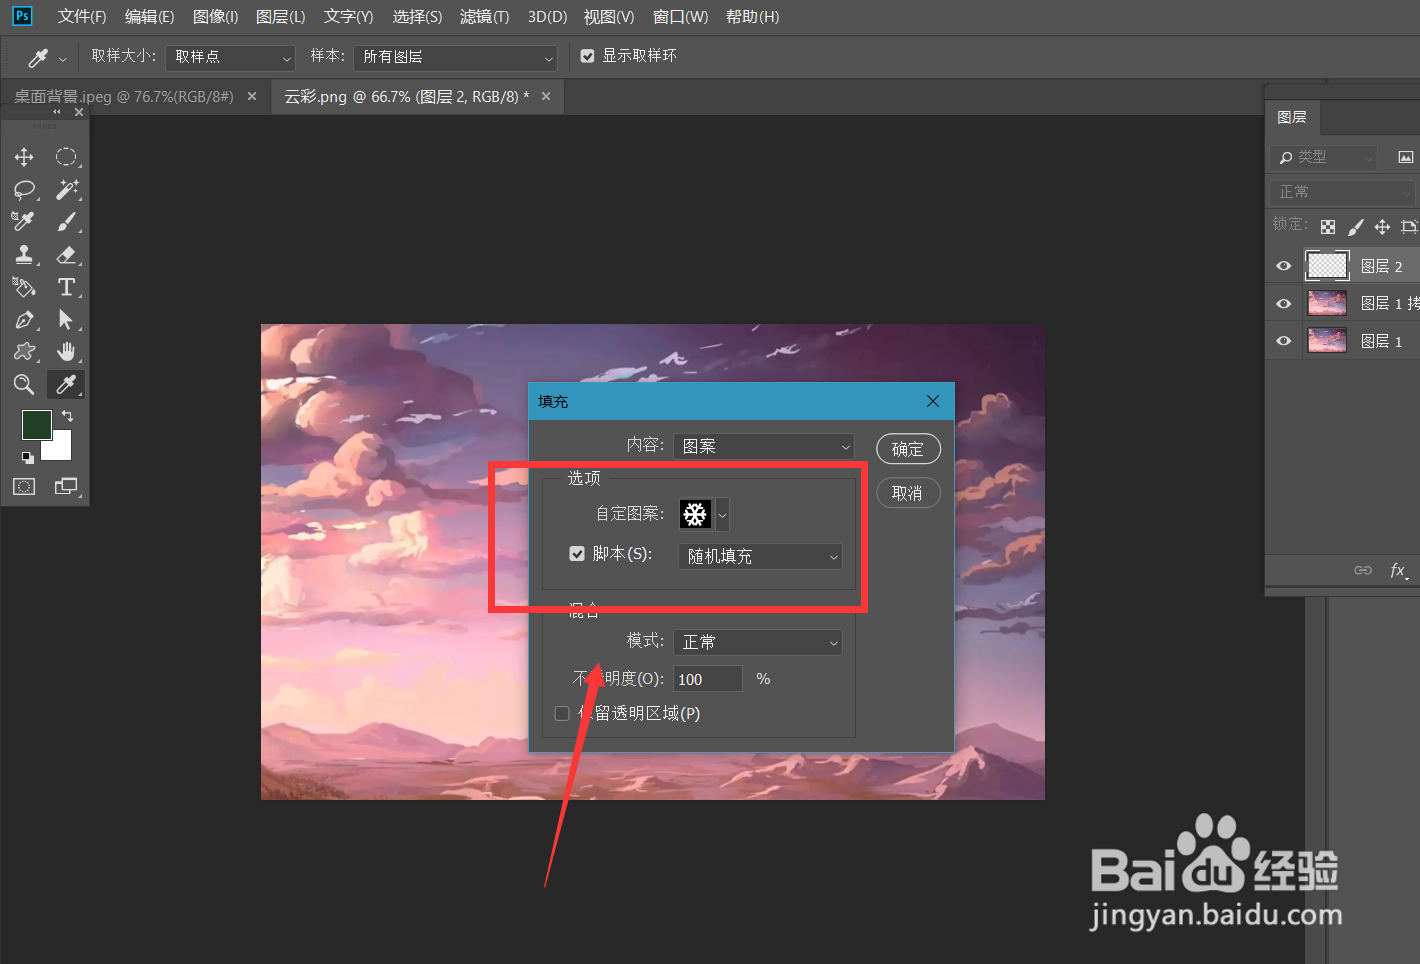Open the Contents dropdown set to 图案
This screenshot has height=964, width=1420.
[x=764, y=446]
